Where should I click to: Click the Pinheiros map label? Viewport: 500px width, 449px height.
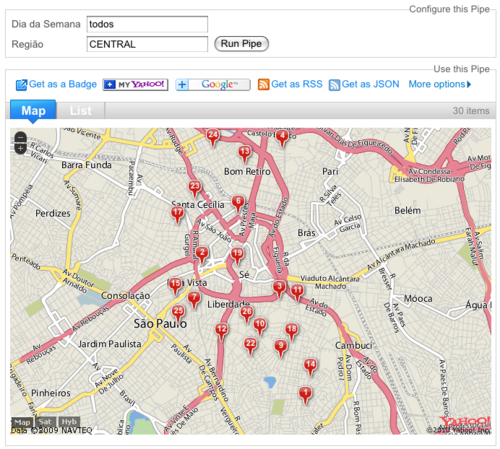pyautogui.click(x=51, y=393)
